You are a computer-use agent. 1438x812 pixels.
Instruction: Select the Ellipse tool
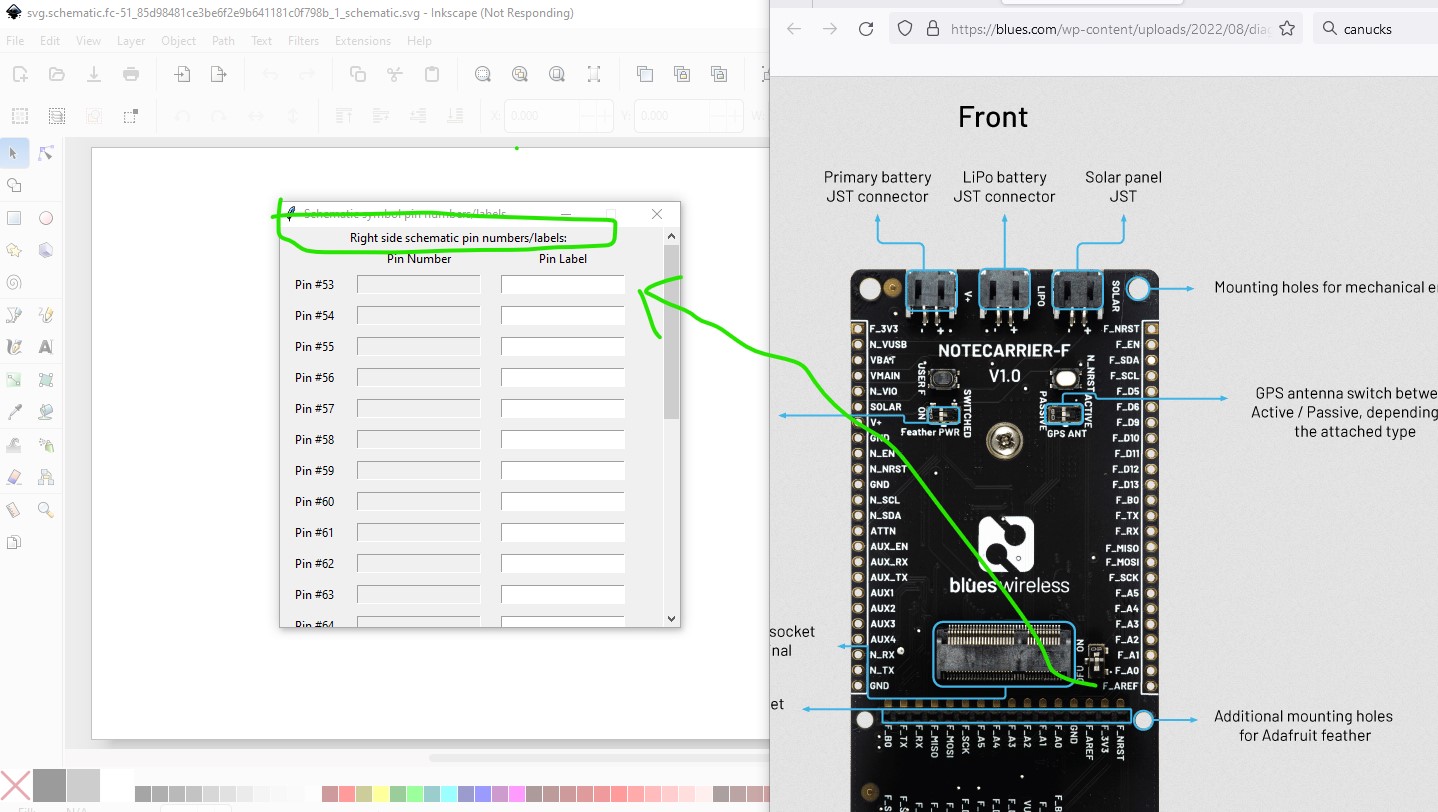tap(45, 218)
